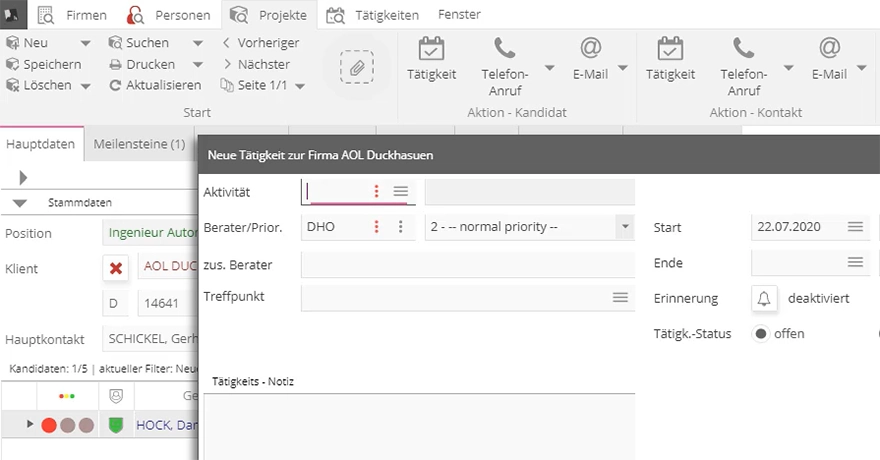Image resolution: width=880 pixels, height=460 pixels.
Task: Click the Erinnerung bell icon
Action: [764, 298]
